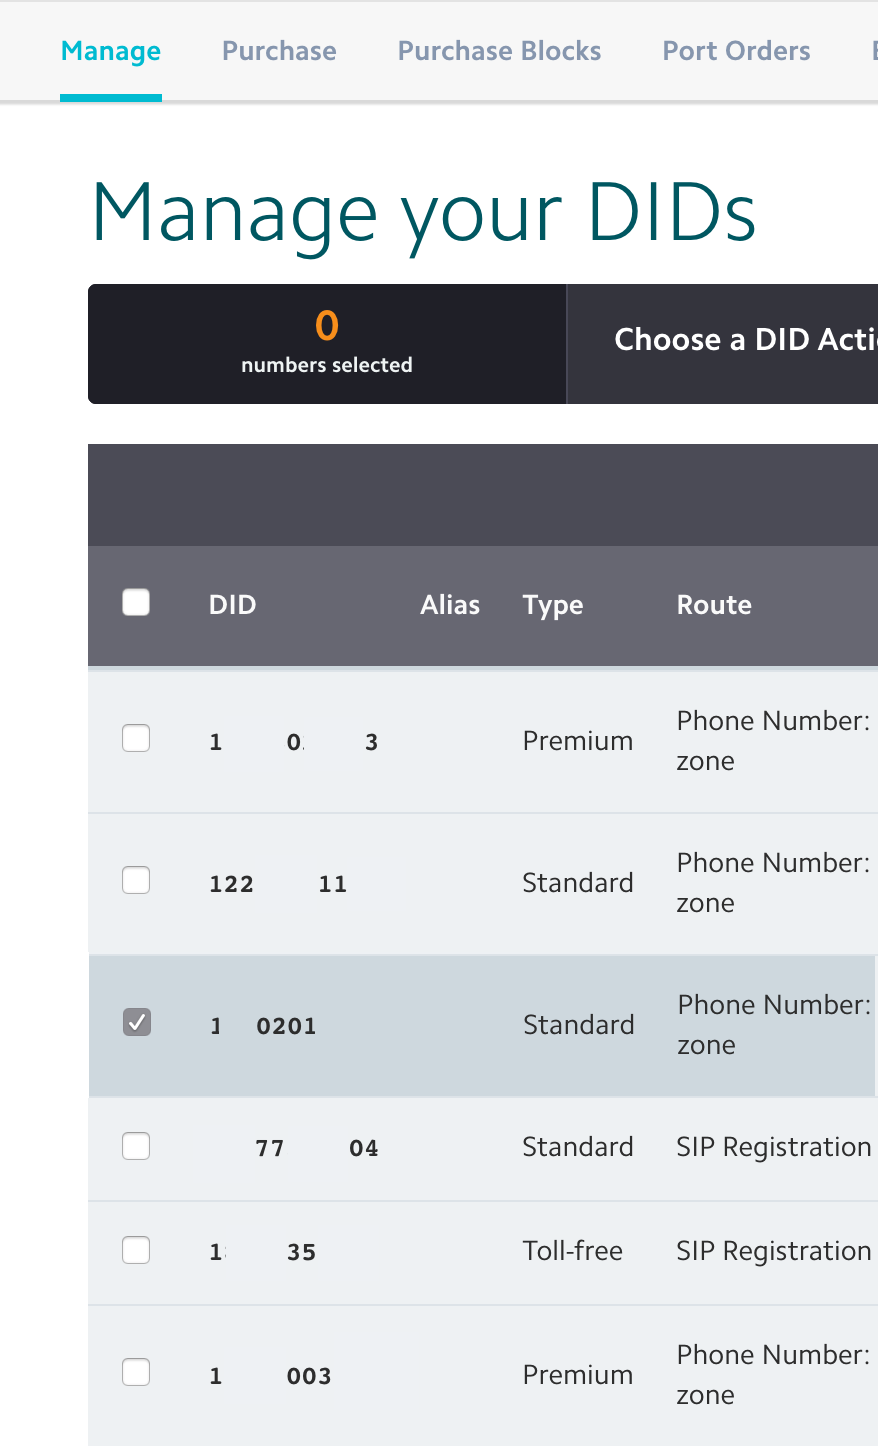The image size is (878, 1452).
Task: Open the Purchase Blocks tab
Action: [500, 51]
